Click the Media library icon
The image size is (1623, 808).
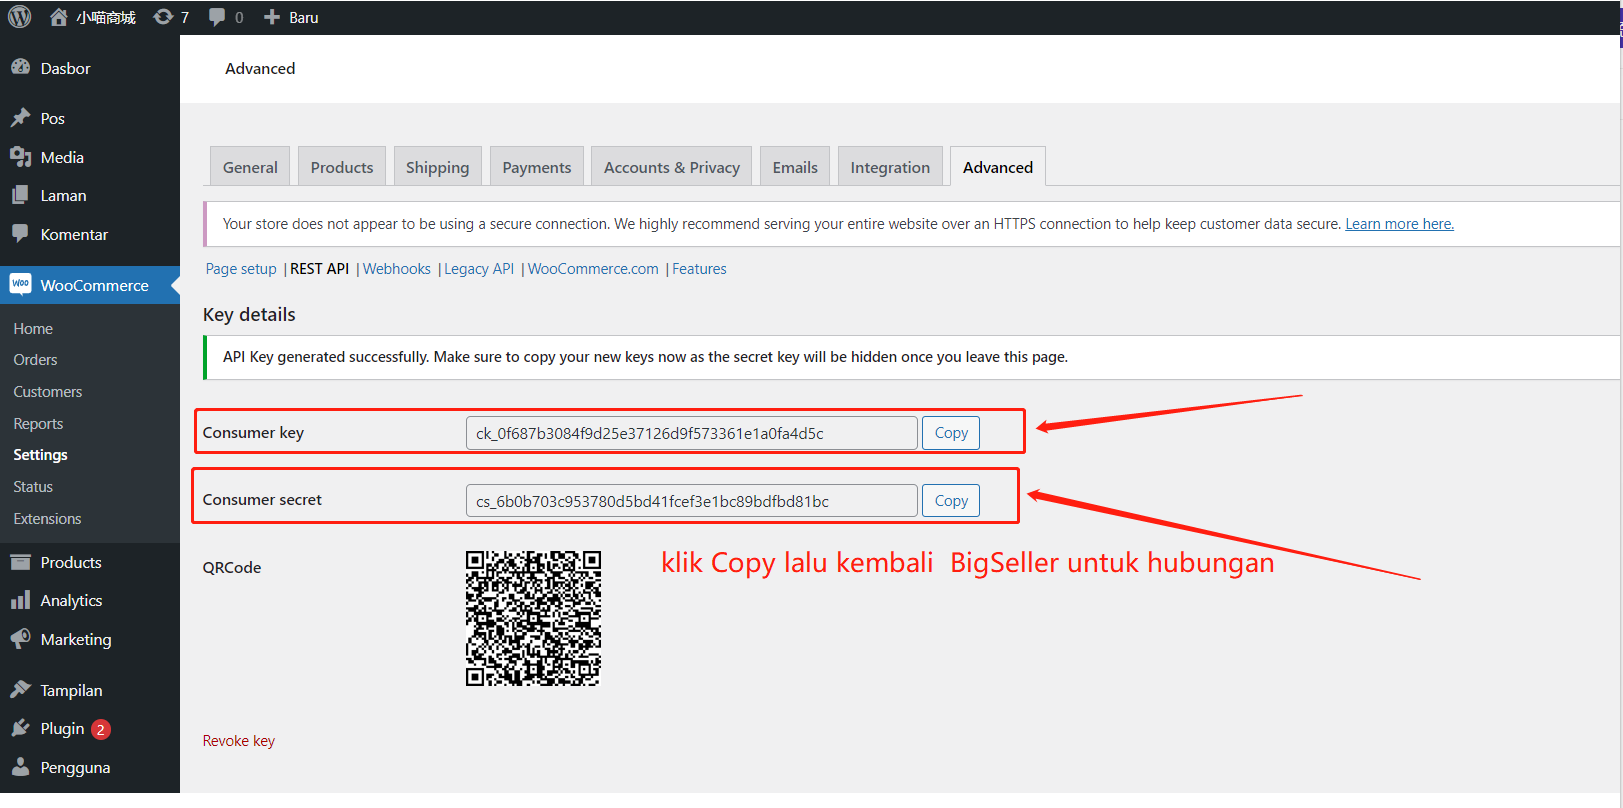pos(20,157)
